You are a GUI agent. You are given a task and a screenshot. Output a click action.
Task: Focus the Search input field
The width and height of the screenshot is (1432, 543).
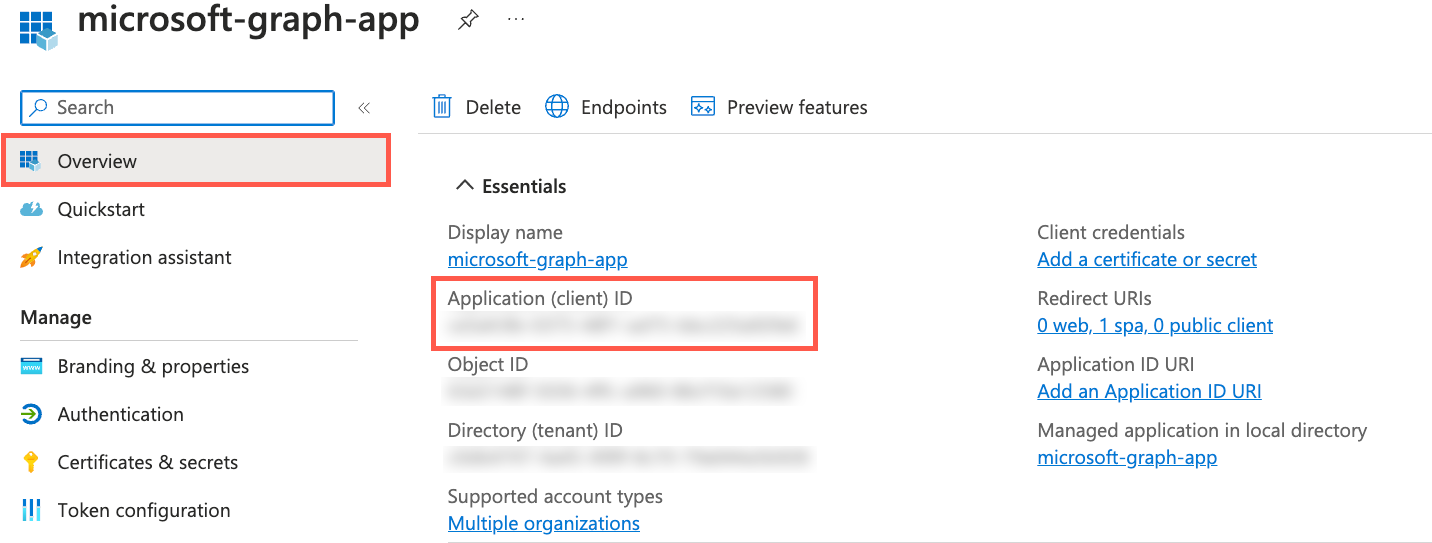click(178, 108)
